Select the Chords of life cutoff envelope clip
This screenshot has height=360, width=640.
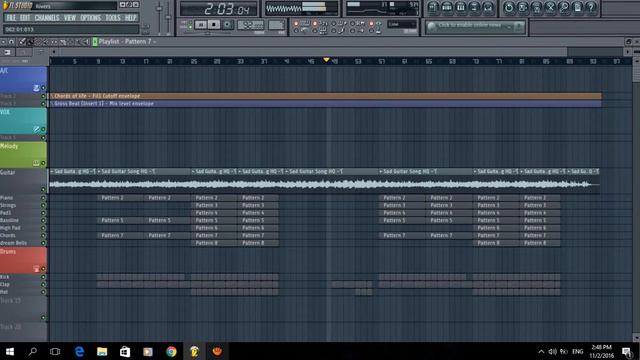[325, 96]
